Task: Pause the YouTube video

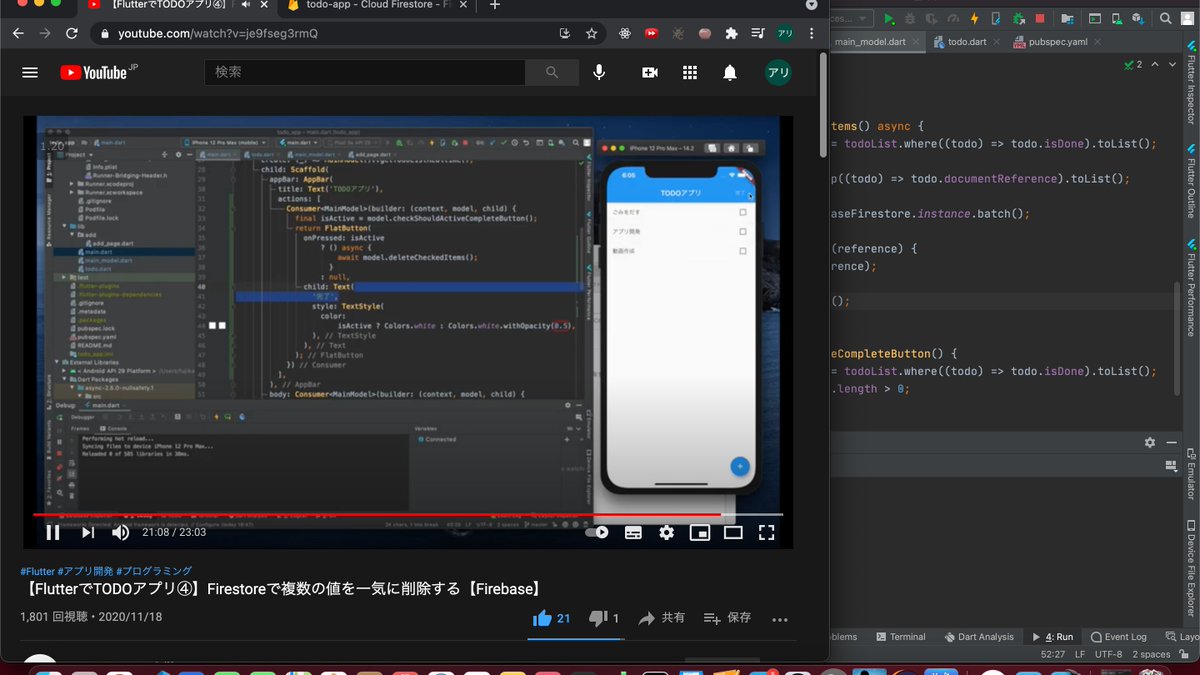Action: click(x=53, y=533)
